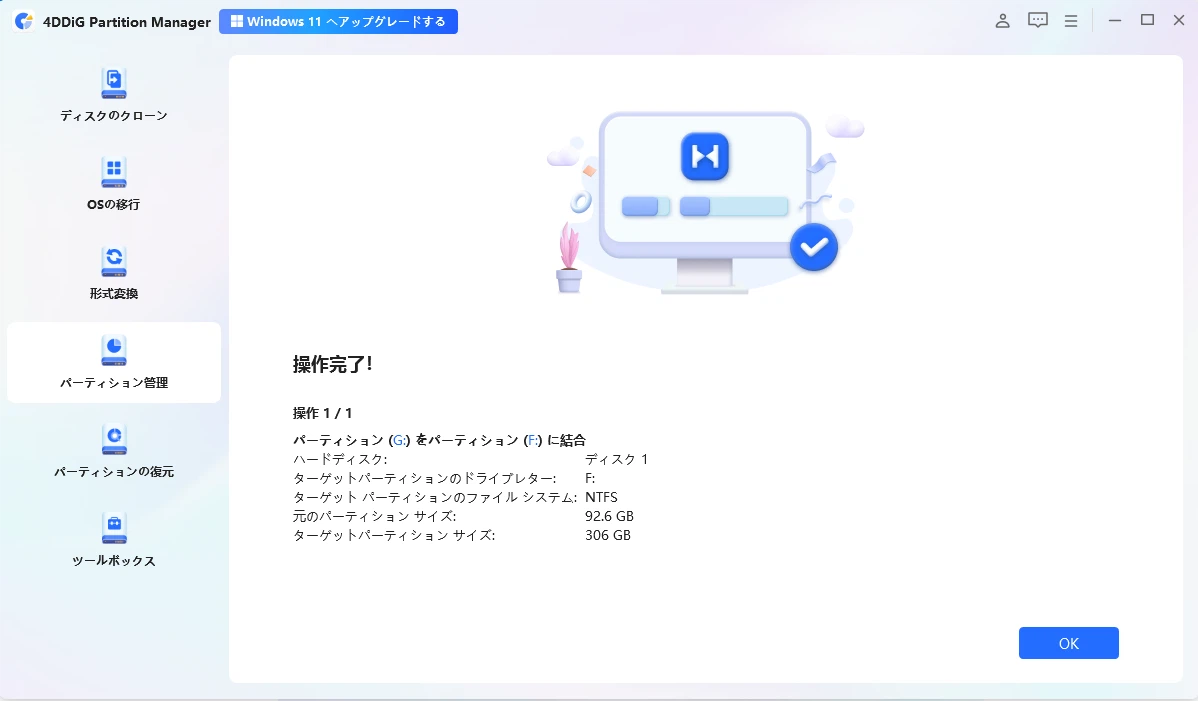The image size is (1198, 701).
Task: Confirm completion with the OK button
Action: pos(1068,643)
